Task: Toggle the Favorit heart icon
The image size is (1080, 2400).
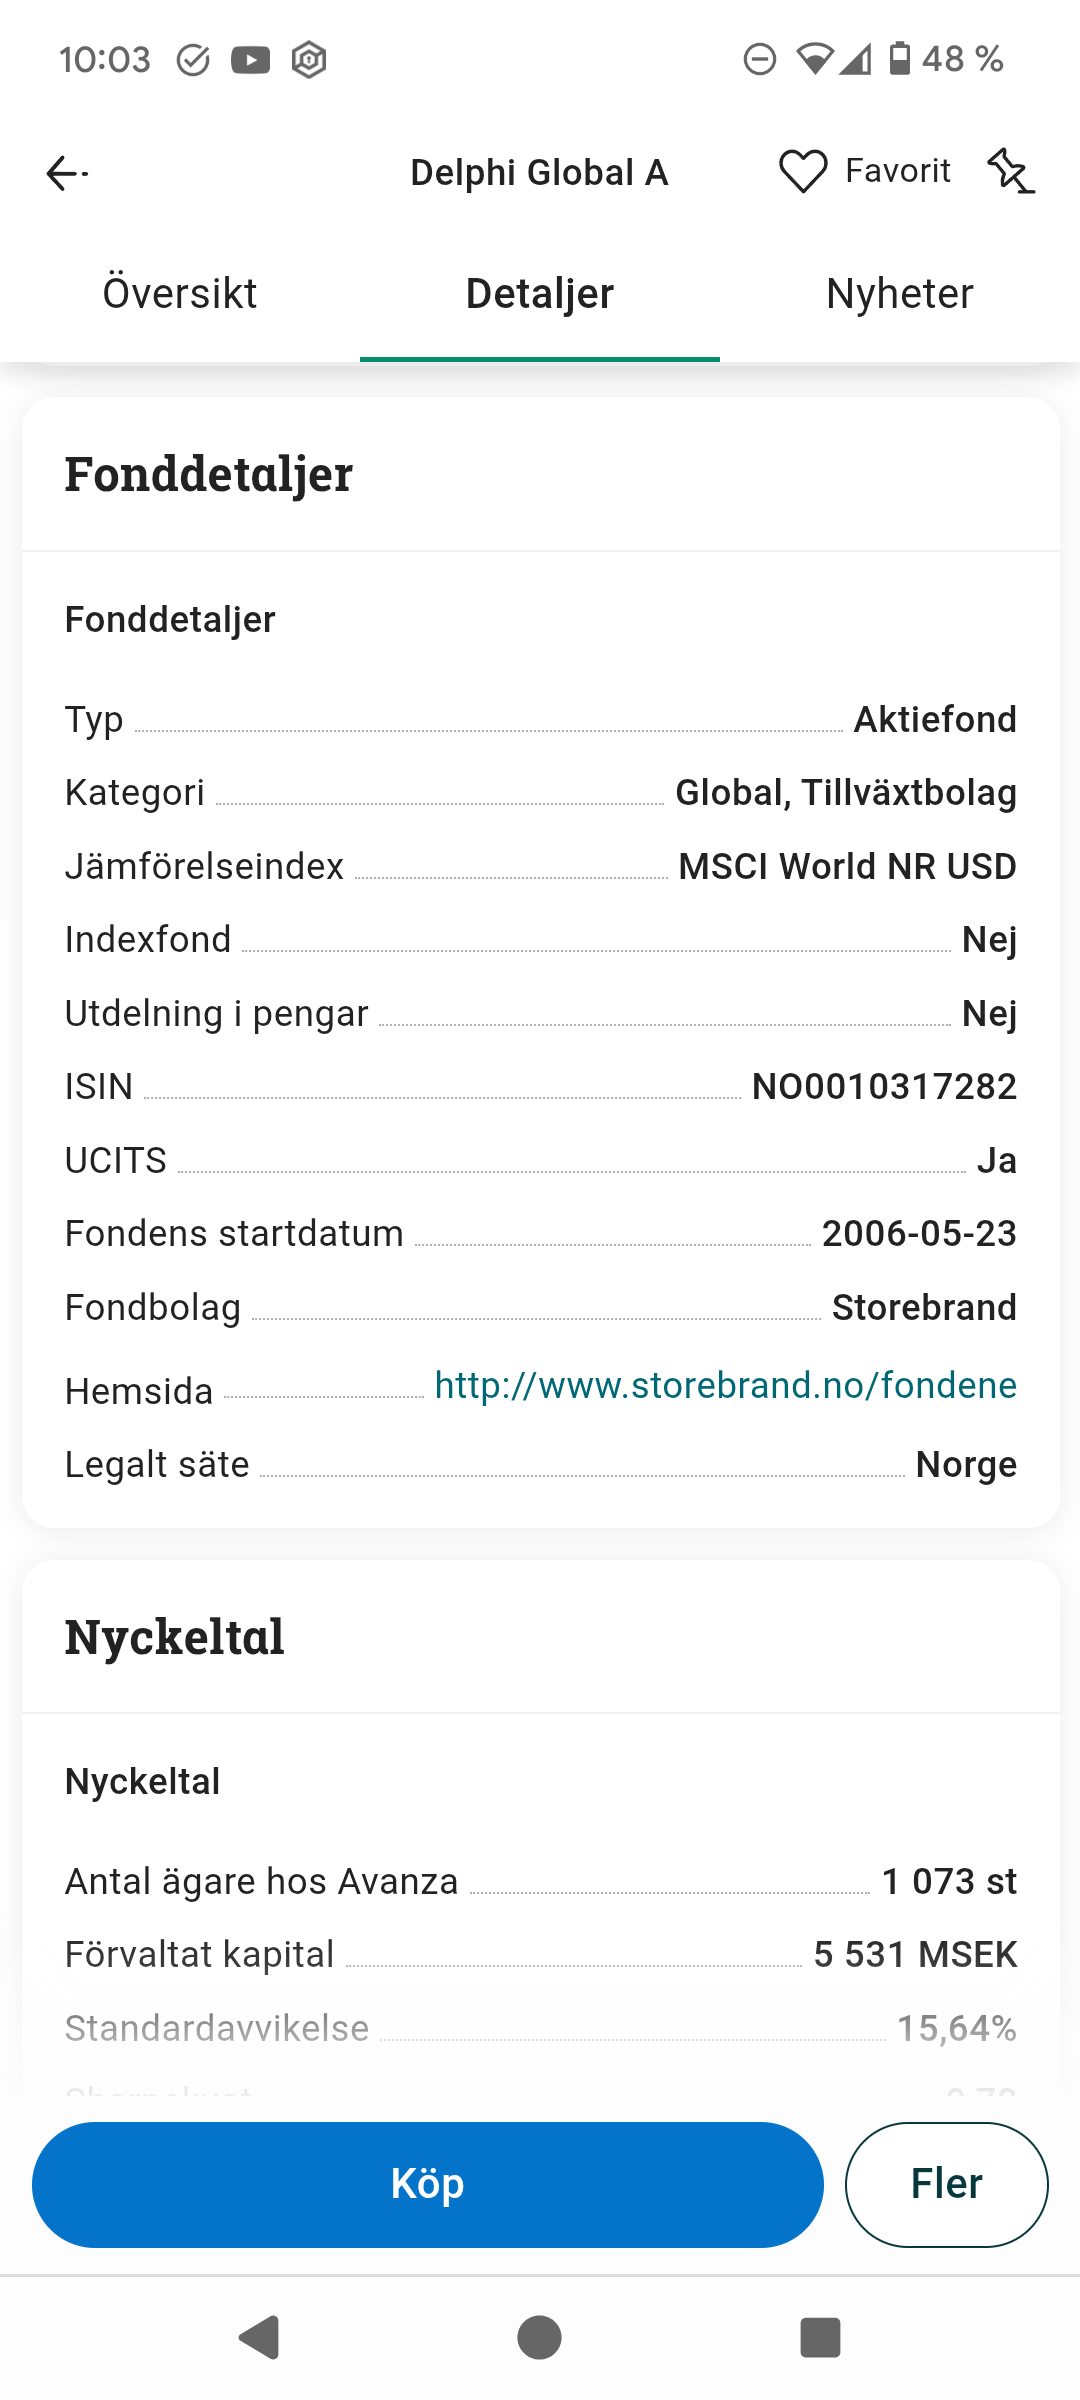Action: point(803,172)
